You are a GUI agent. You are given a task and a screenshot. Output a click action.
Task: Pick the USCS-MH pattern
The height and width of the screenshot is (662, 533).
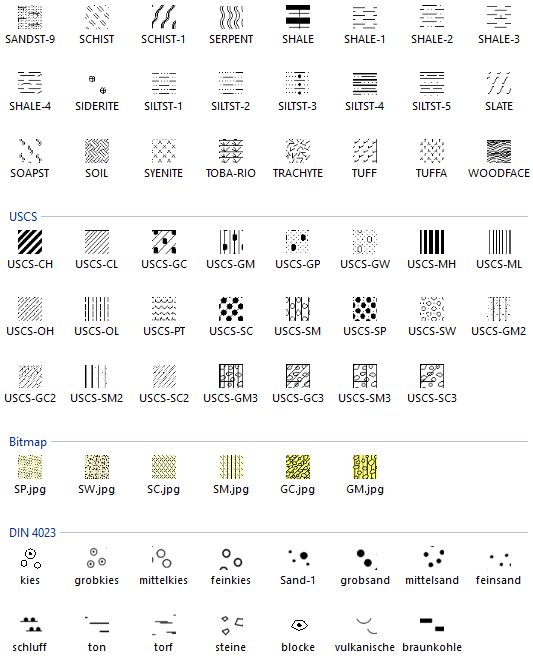[x=432, y=242]
